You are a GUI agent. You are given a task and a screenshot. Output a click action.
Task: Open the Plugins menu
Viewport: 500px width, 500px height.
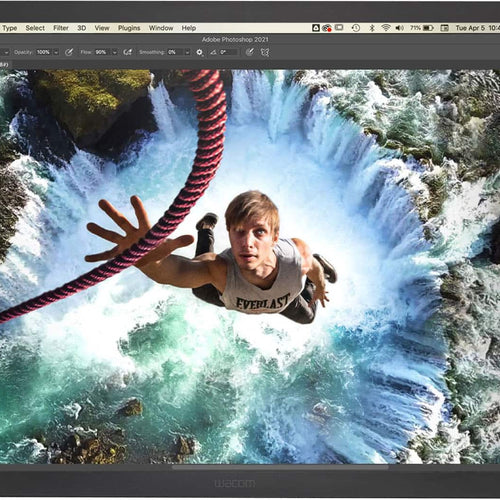(x=129, y=28)
